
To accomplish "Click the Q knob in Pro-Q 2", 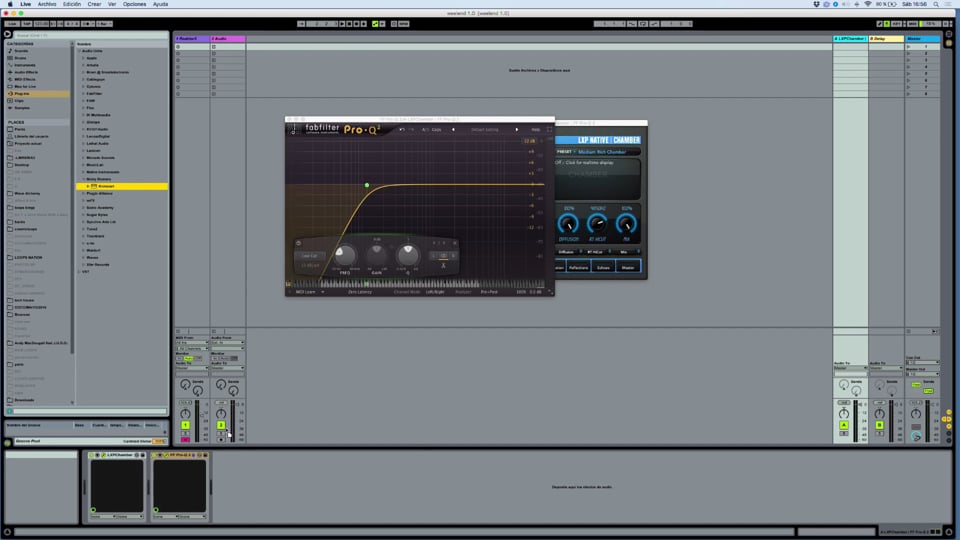I will click(408, 255).
